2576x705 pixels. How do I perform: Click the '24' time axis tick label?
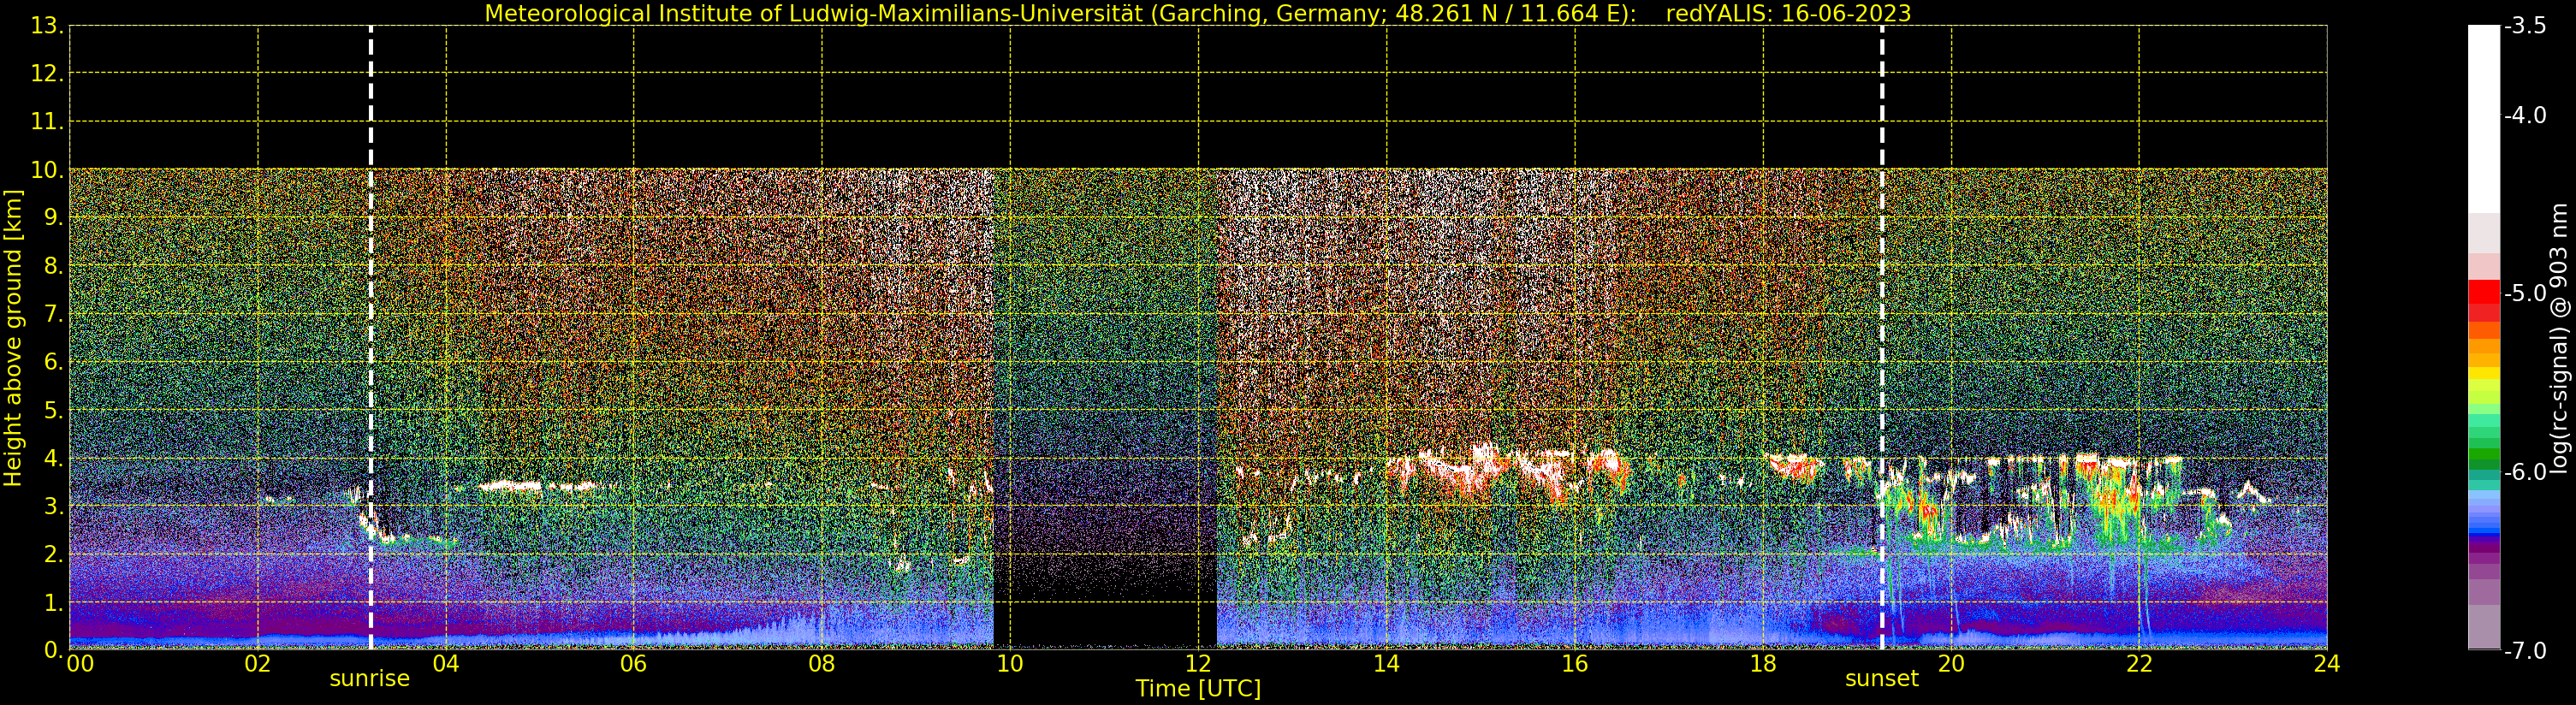2327,664
